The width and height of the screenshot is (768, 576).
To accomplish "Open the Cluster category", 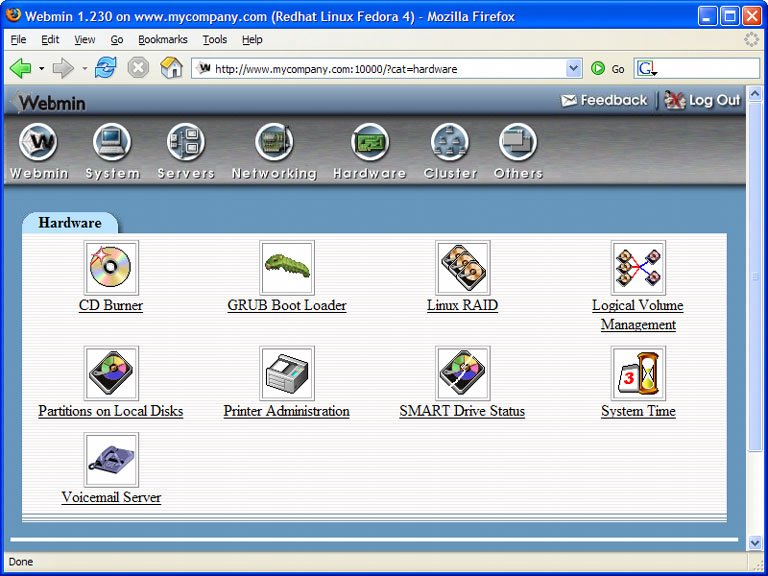I will (450, 143).
